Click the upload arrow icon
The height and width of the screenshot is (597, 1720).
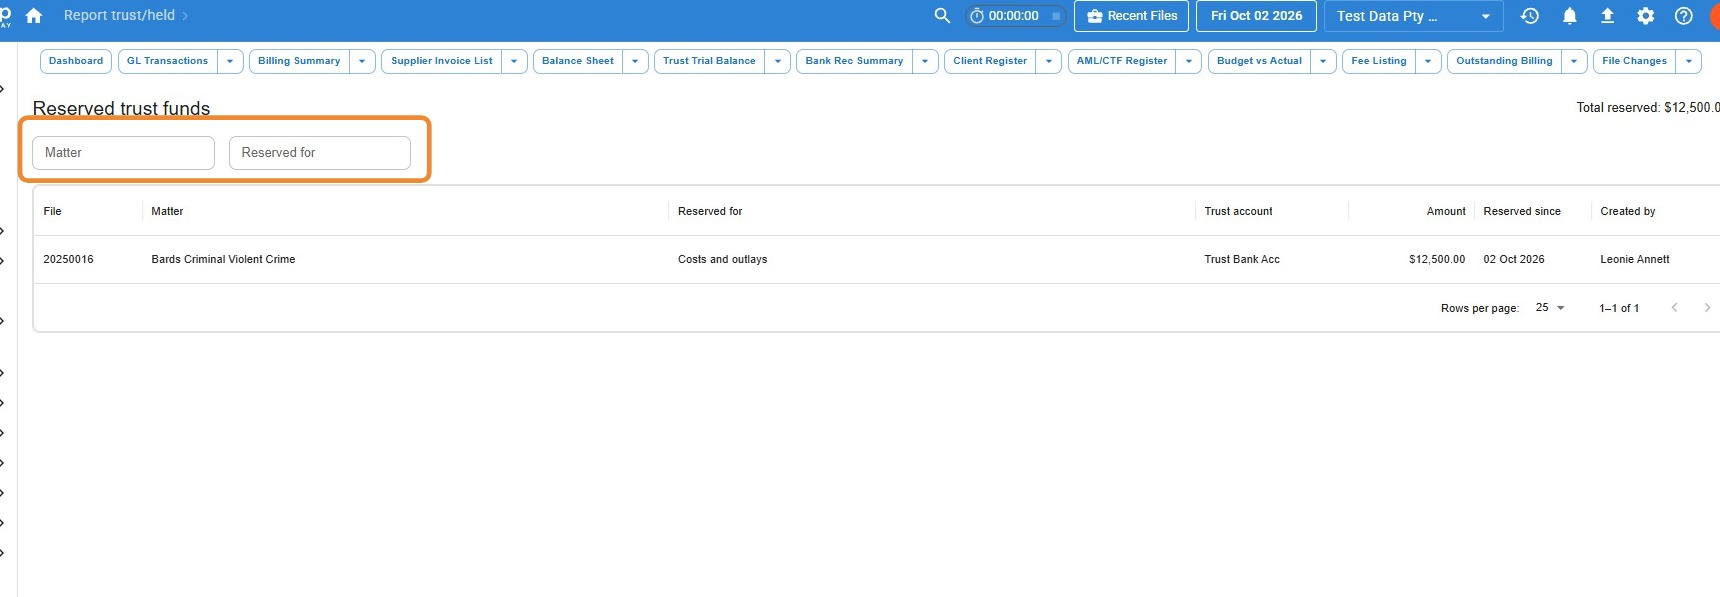1608,16
